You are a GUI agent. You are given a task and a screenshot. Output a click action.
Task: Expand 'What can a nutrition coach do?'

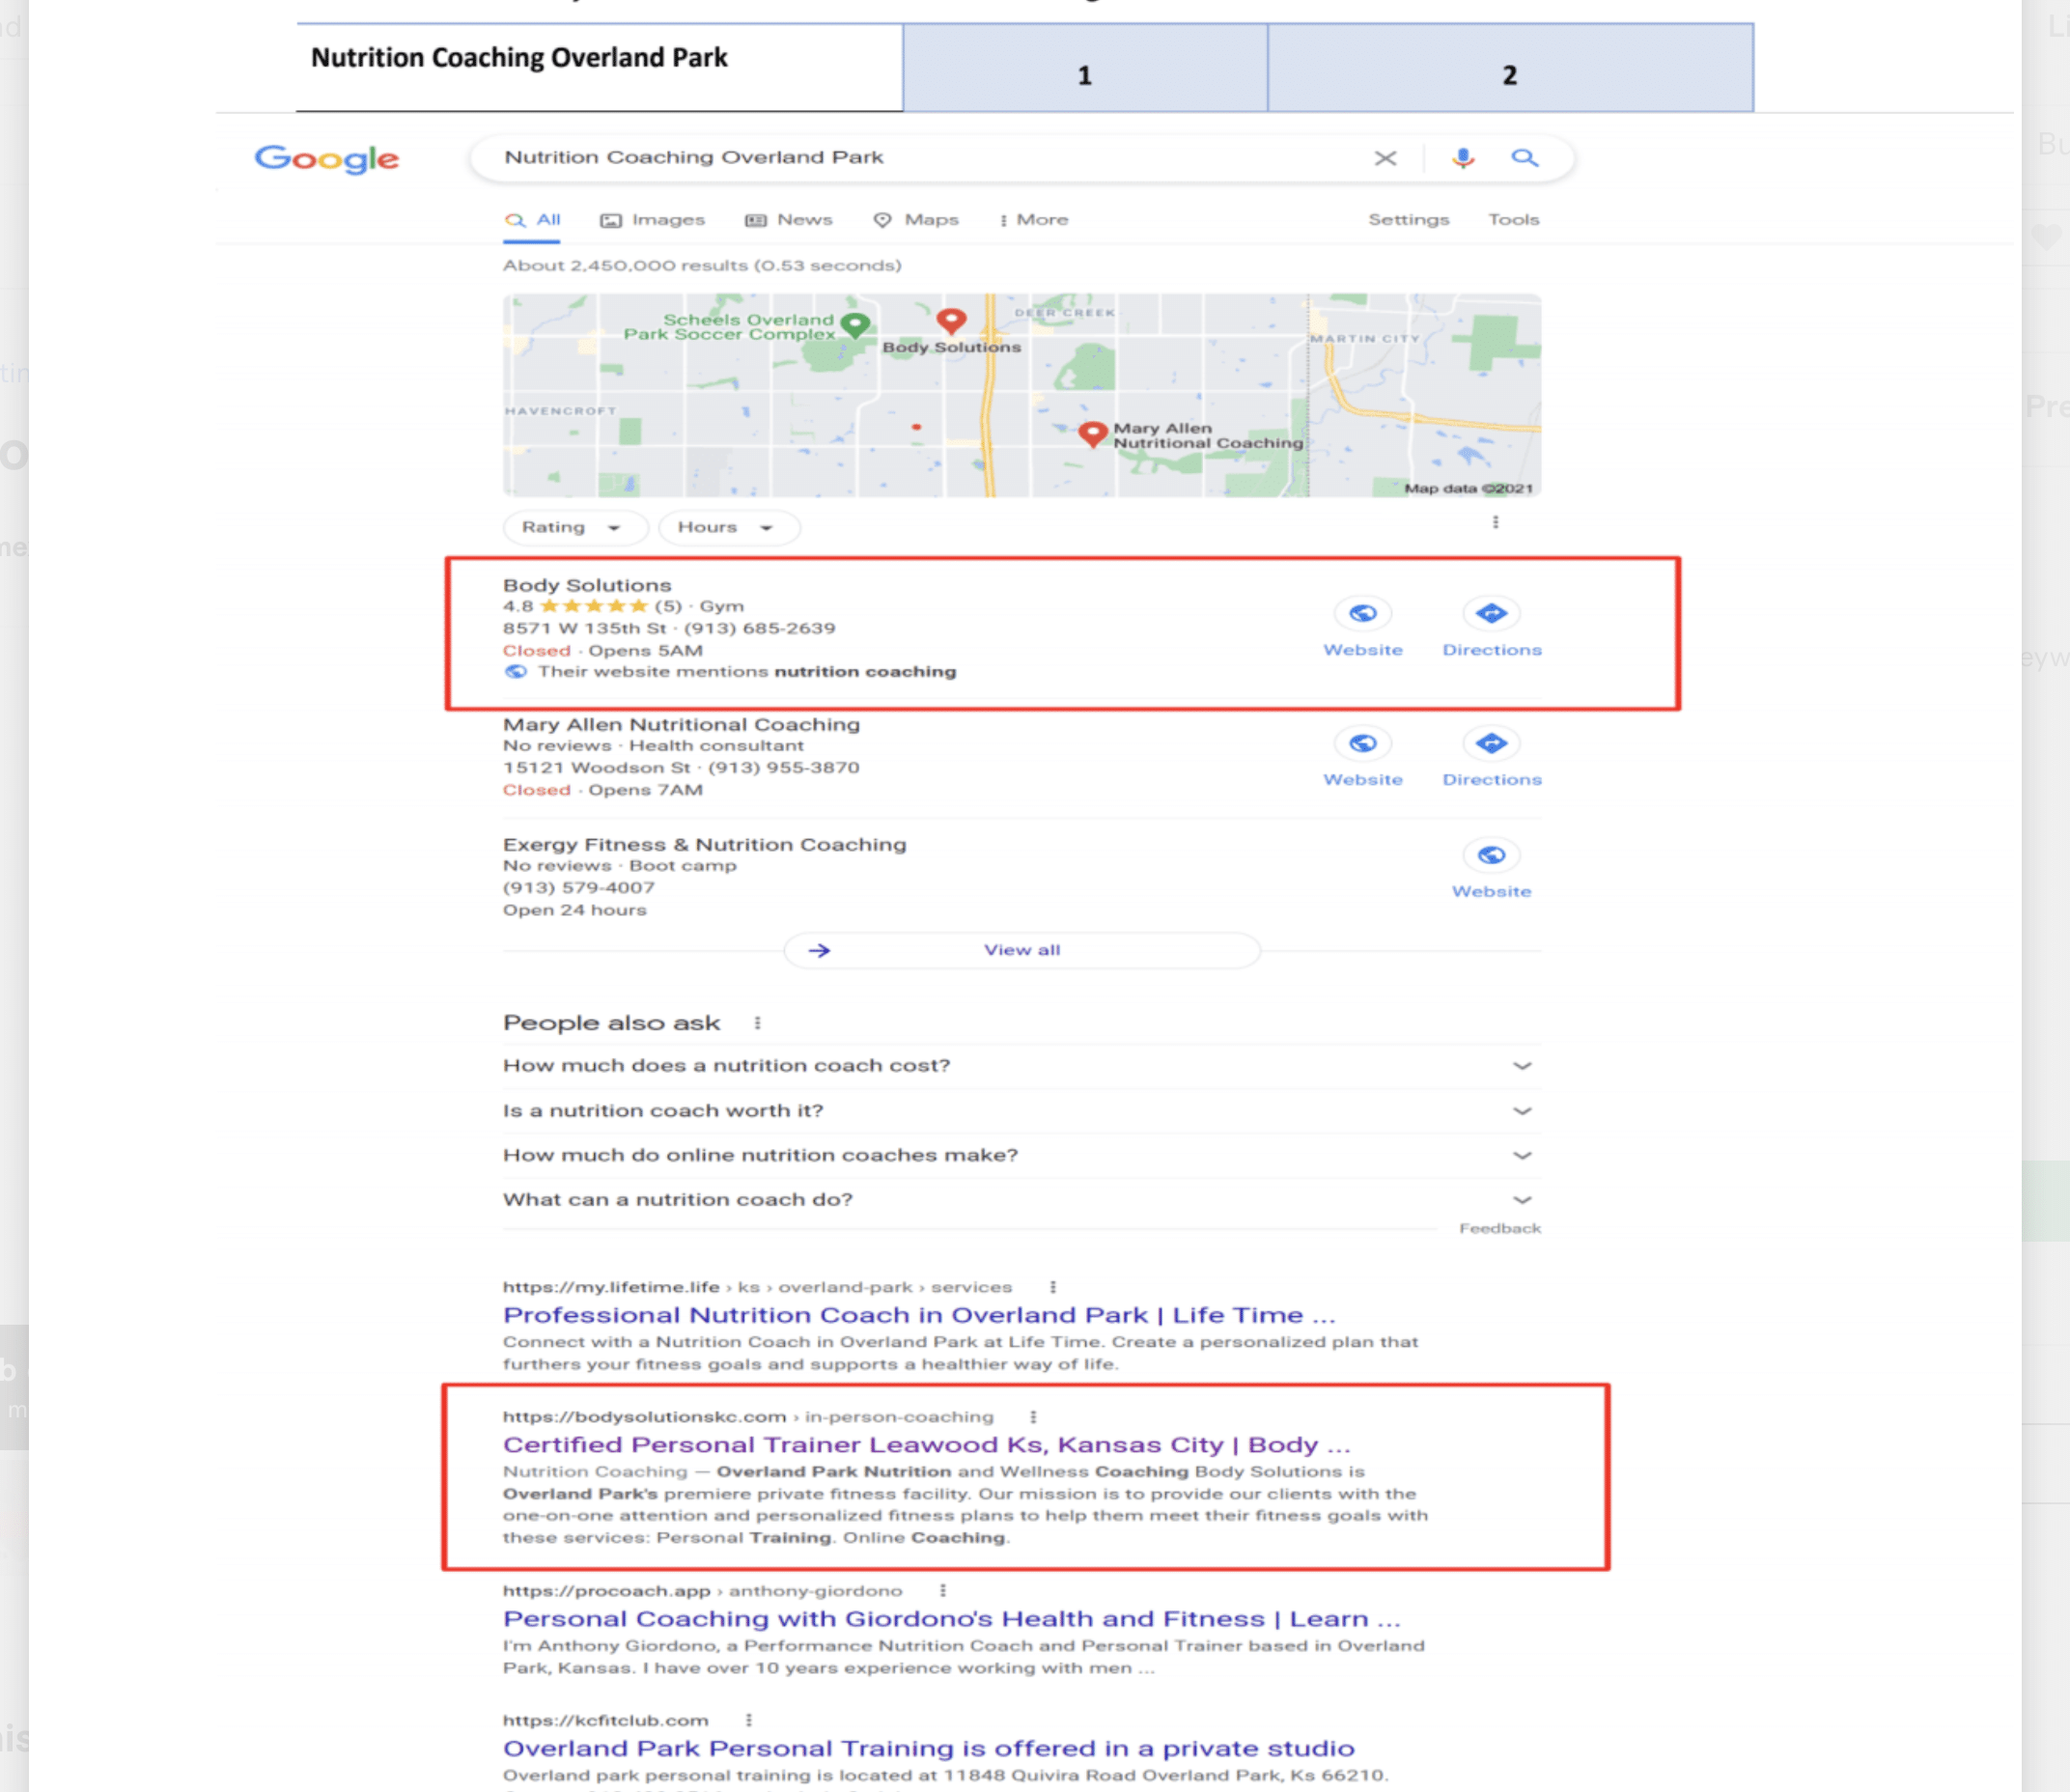click(1021, 1200)
